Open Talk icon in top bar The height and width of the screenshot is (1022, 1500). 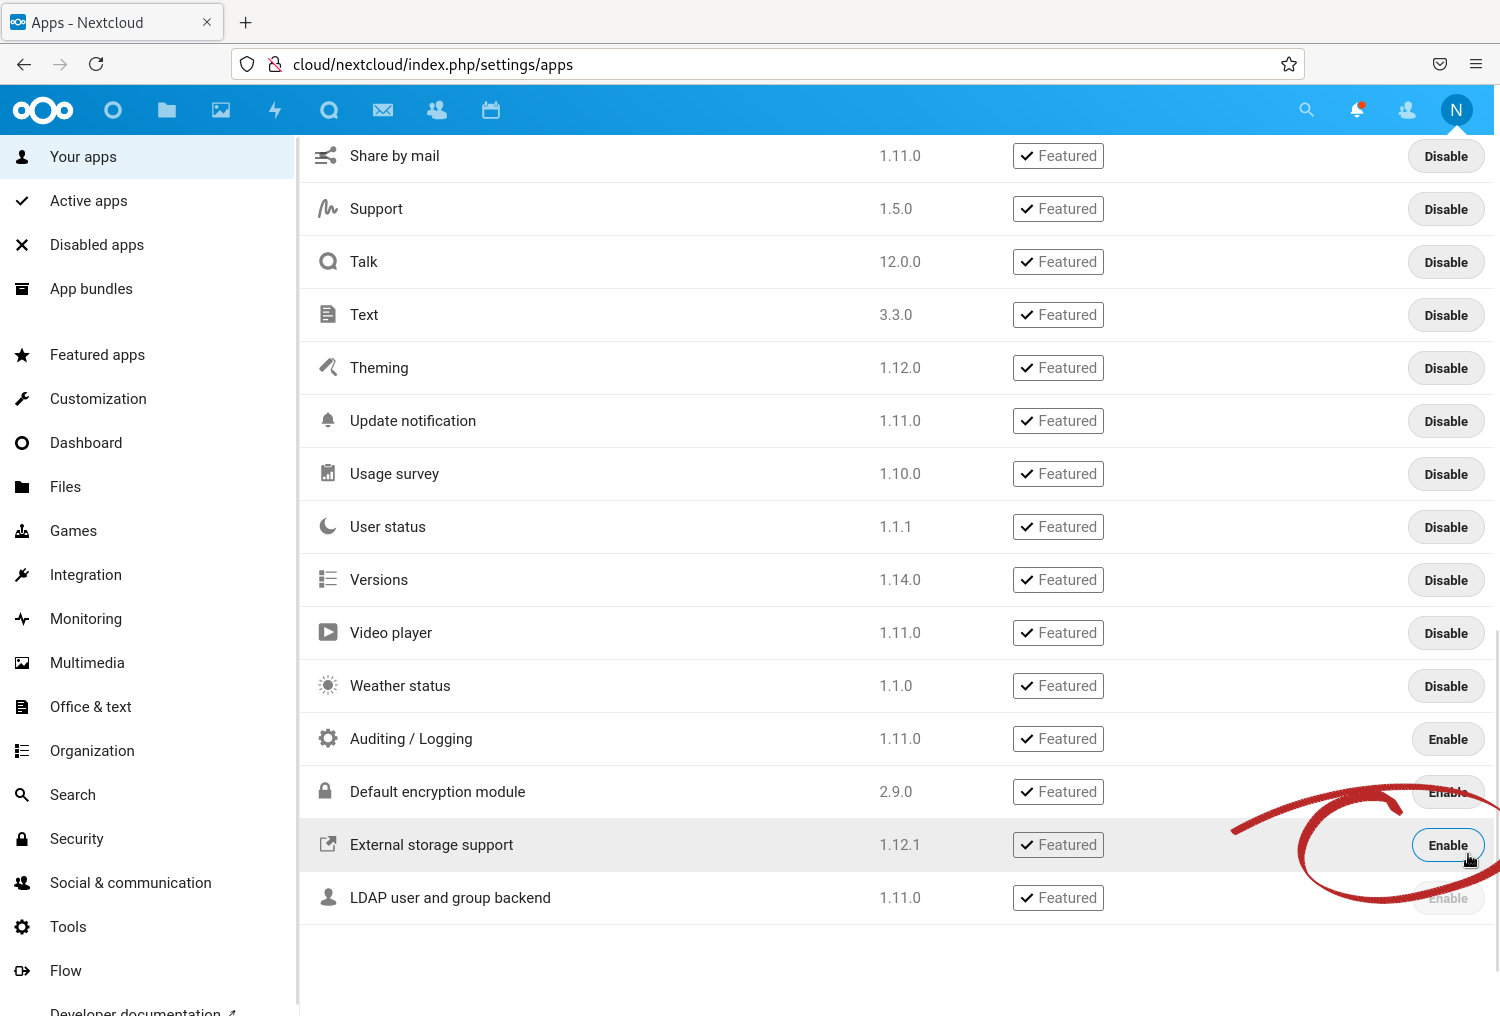329,110
